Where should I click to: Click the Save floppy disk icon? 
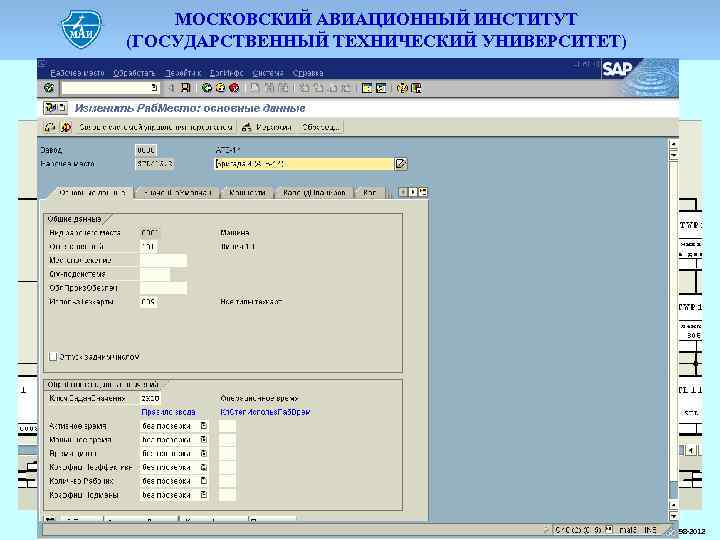186,88
